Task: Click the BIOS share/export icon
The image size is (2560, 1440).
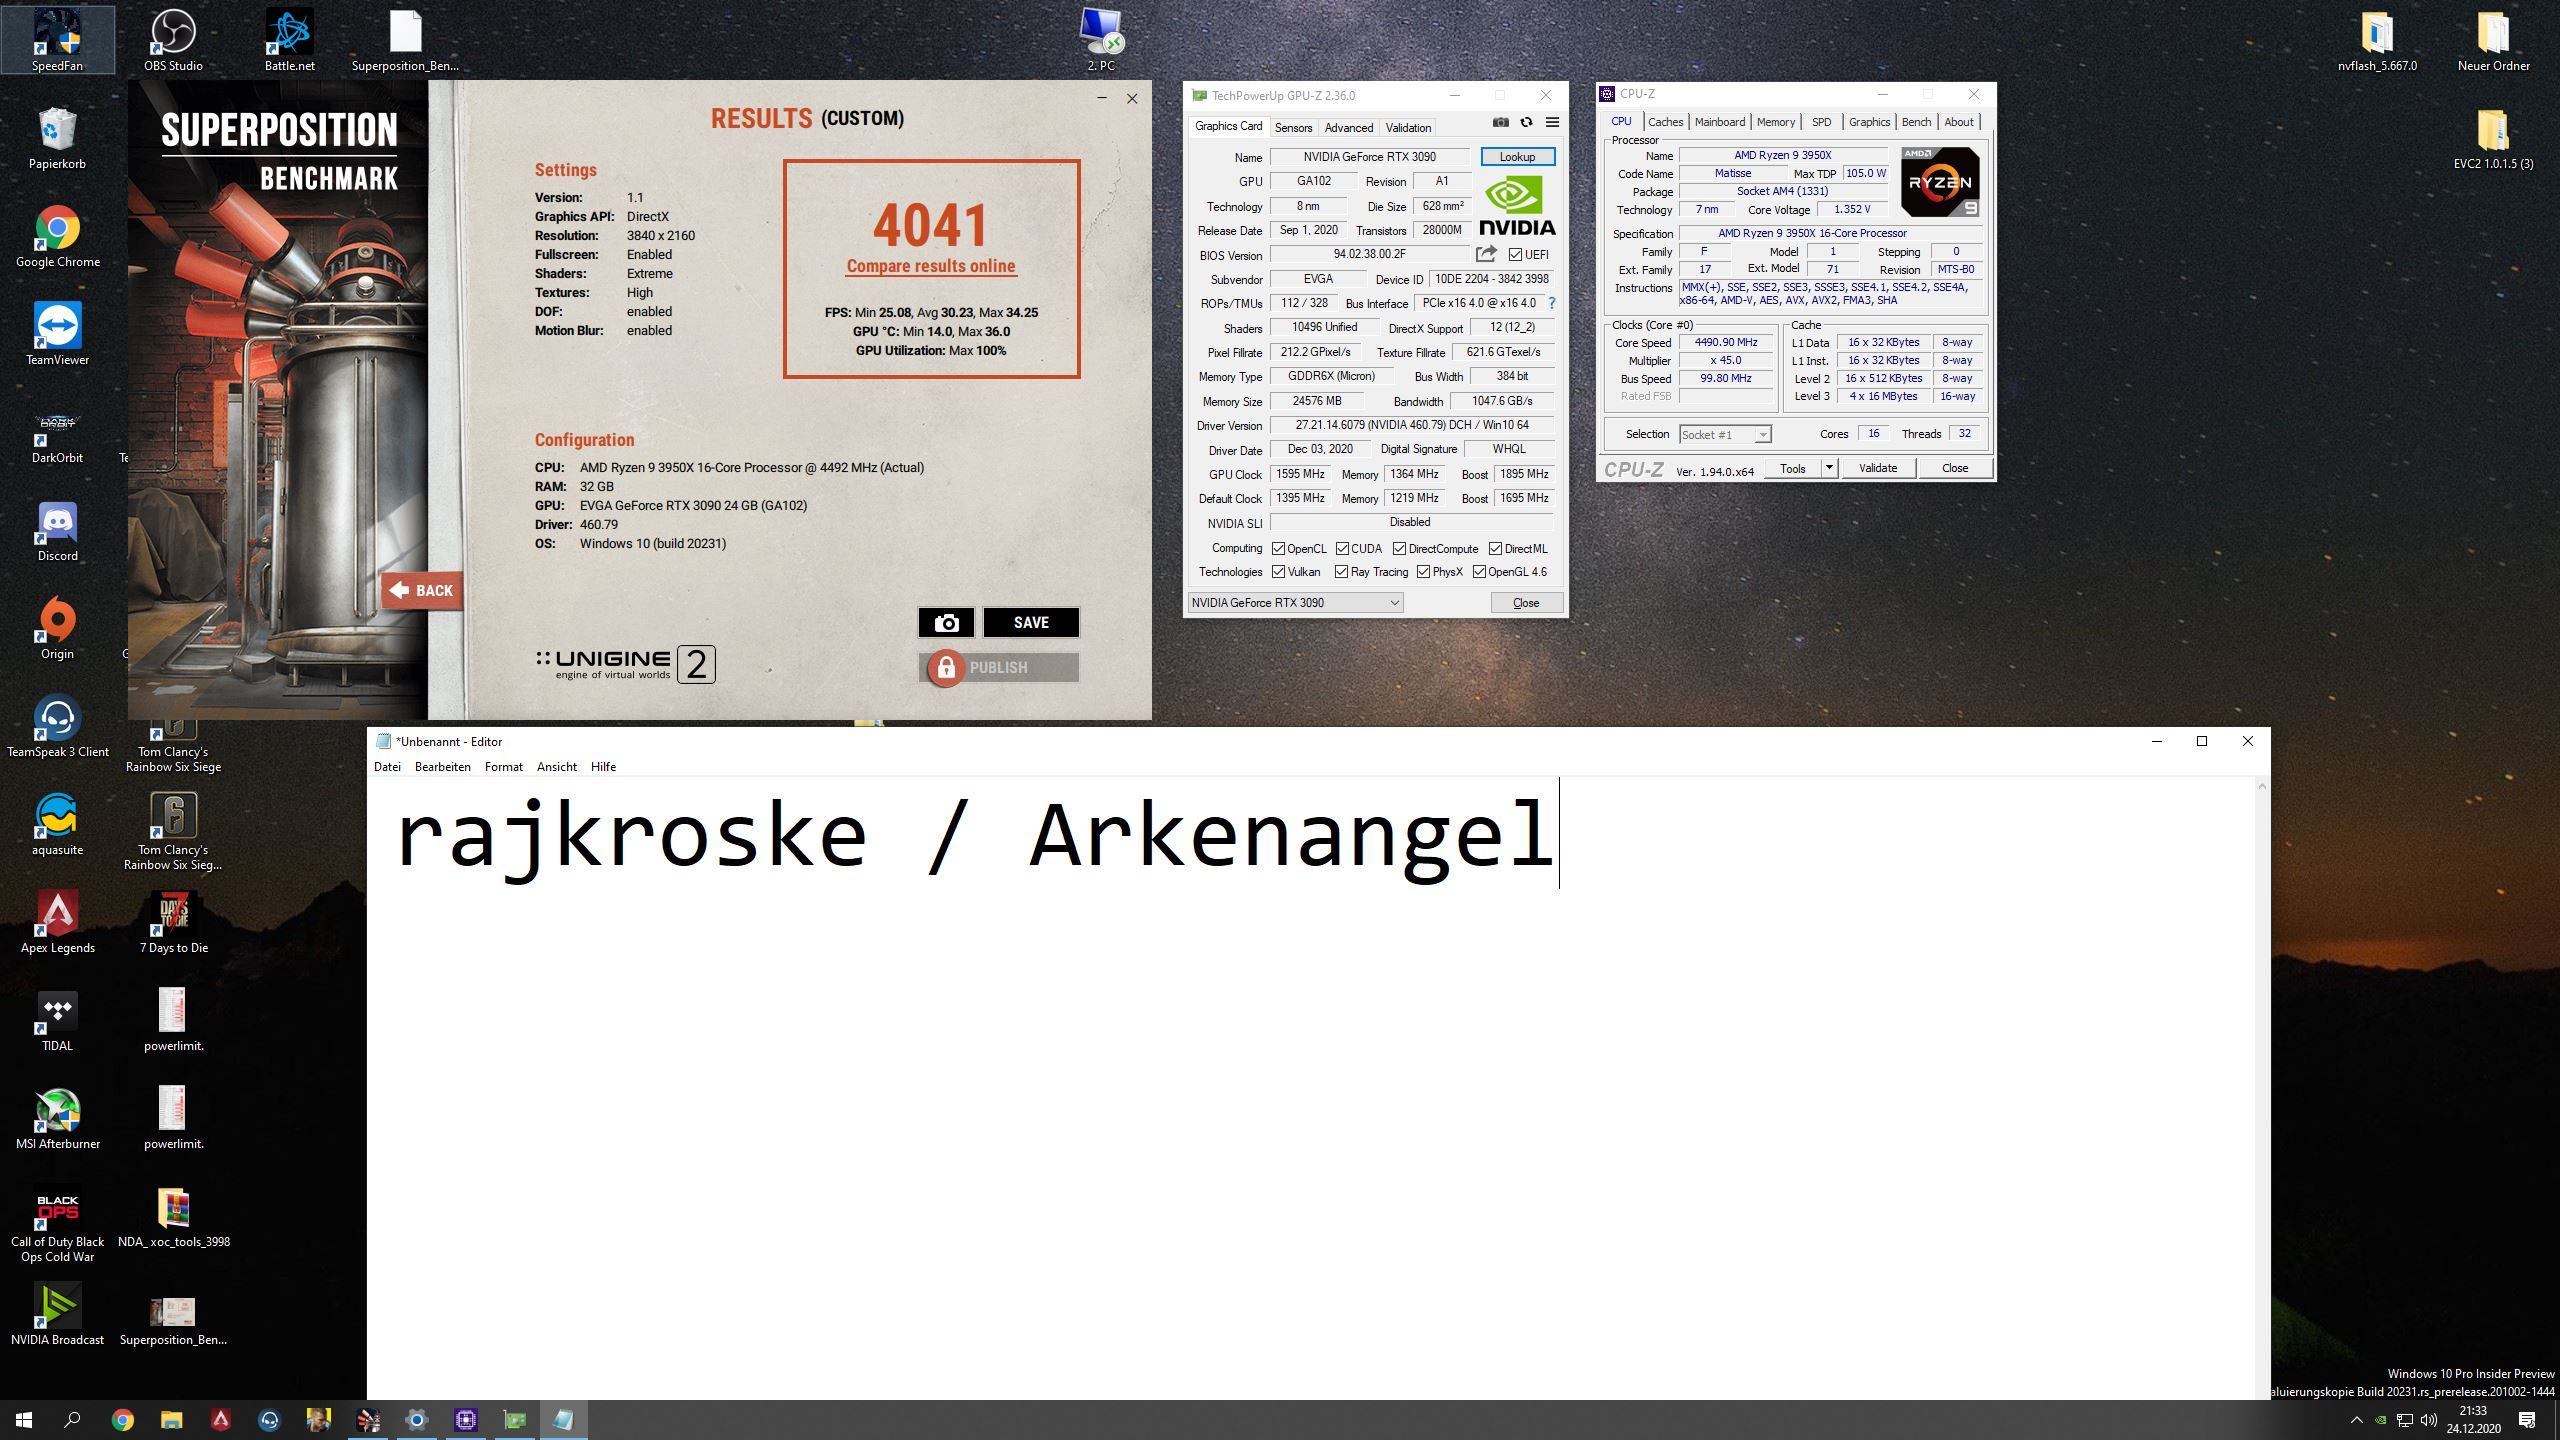Action: pyautogui.click(x=1486, y=254)
